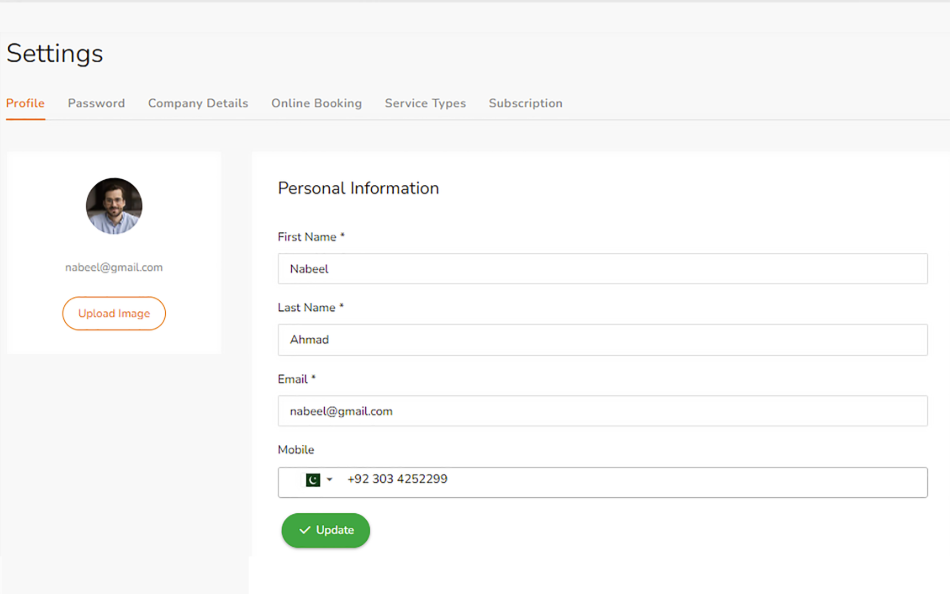The height and width of the screenshot is (594, 950).
Task: Click the Personal Information heading
Action: (x=358, y=188)
